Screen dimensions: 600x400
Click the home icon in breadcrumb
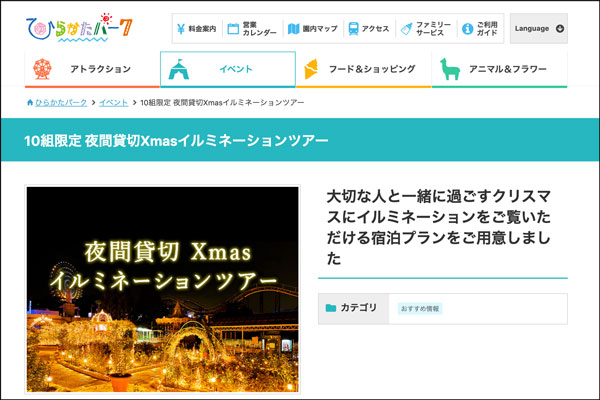[x=31, y=102]
